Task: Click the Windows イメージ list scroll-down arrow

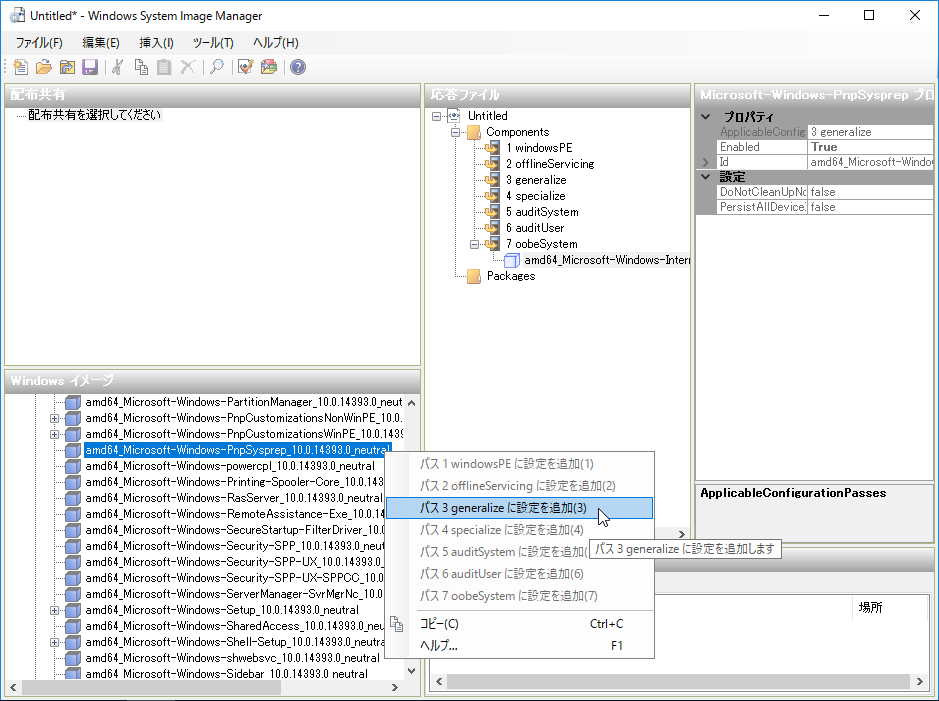Action: click(x=411, y=671)
